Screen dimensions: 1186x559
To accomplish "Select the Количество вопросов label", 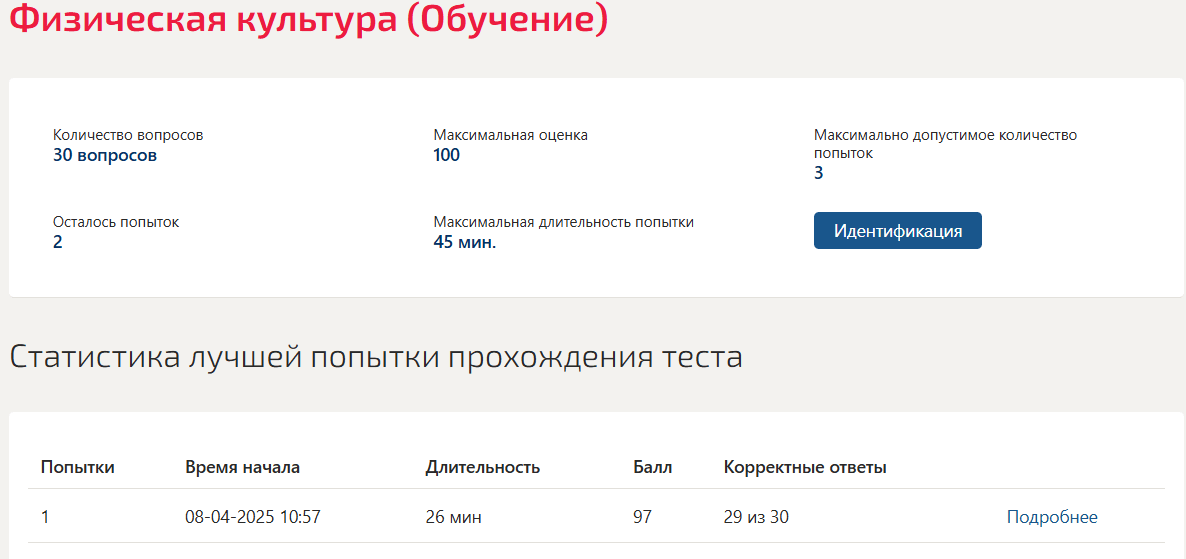I will (x=128, y=135).
